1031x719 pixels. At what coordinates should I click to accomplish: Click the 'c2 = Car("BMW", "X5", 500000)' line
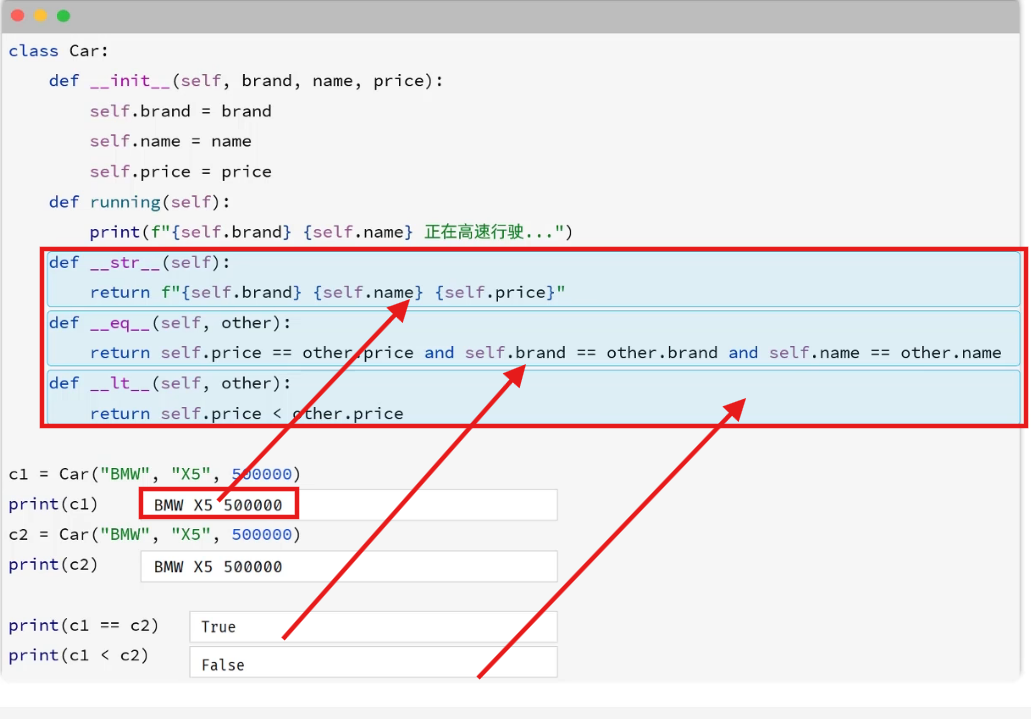pyautogui.click(x=155, y=535)
